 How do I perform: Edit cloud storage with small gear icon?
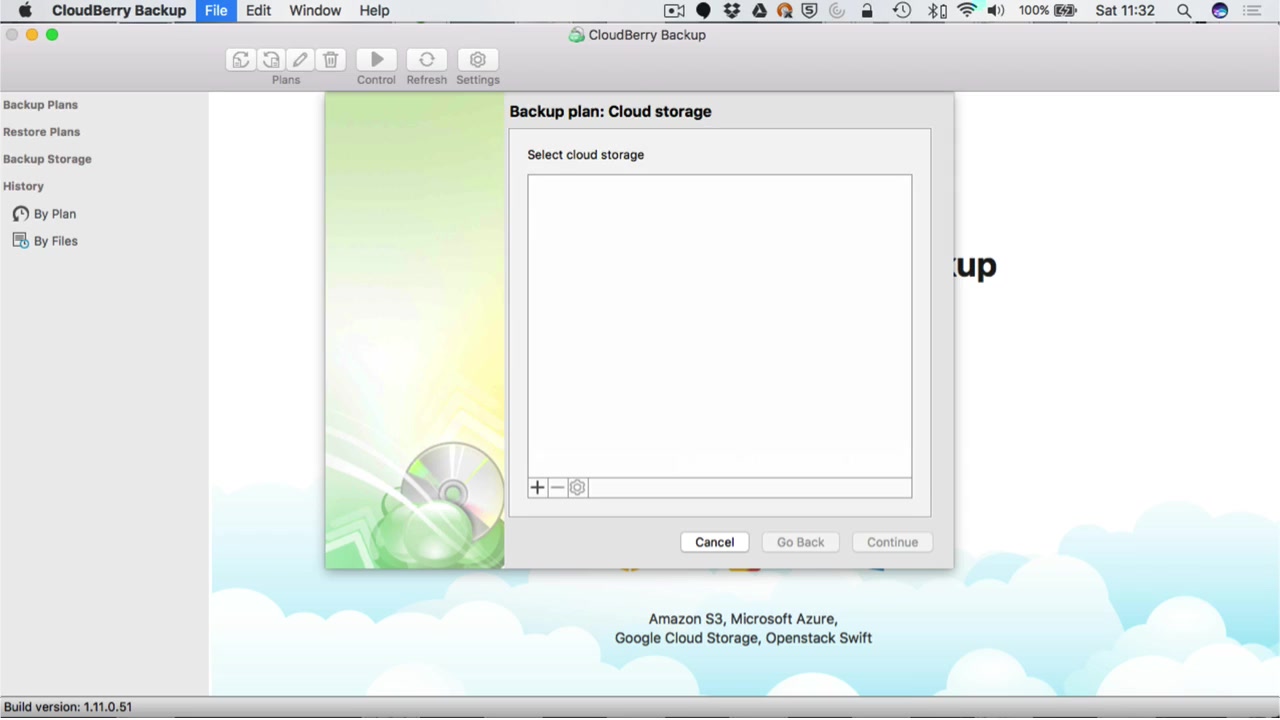[577, 488]
